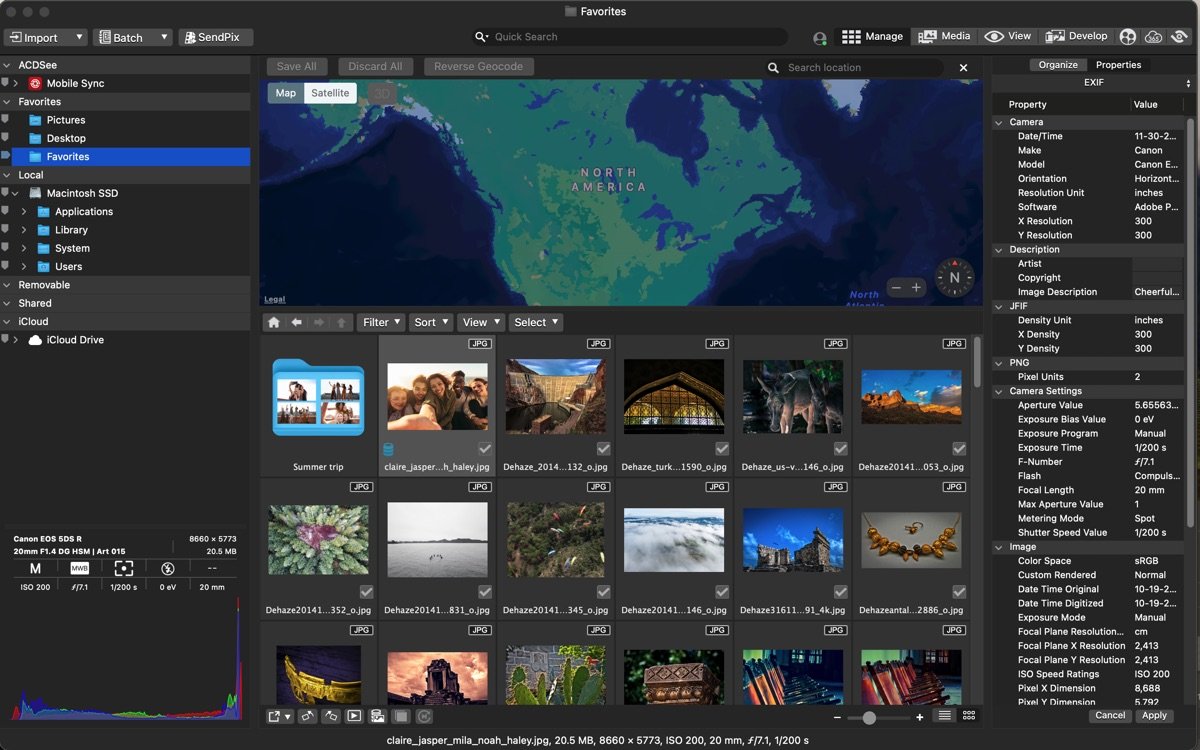
Task: Start a slideshow with the play icon
Action: click(356, 716)
